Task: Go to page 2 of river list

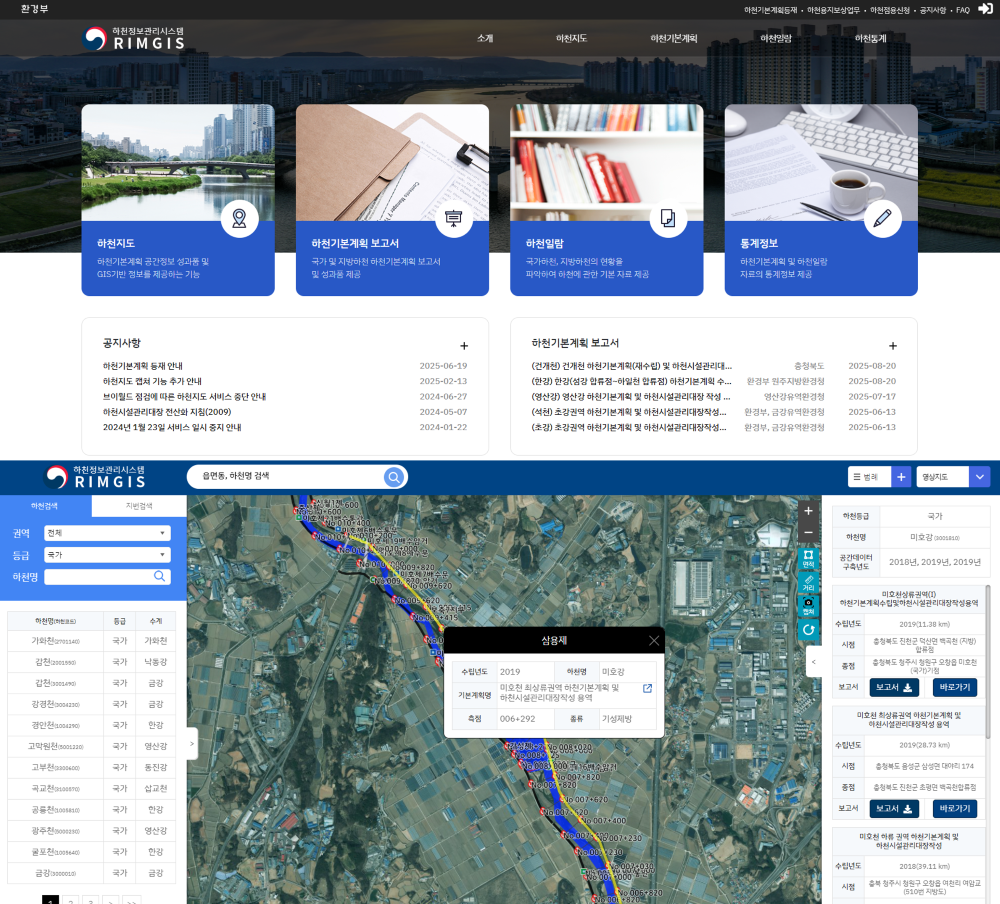Action: click(x=71, y=900)
